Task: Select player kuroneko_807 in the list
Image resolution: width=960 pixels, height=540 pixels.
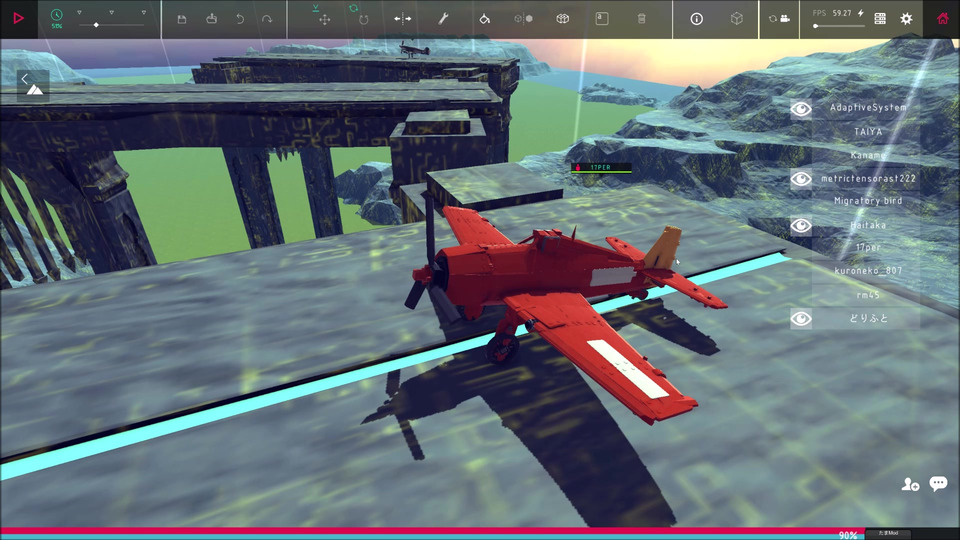Action: click(868, 271)
